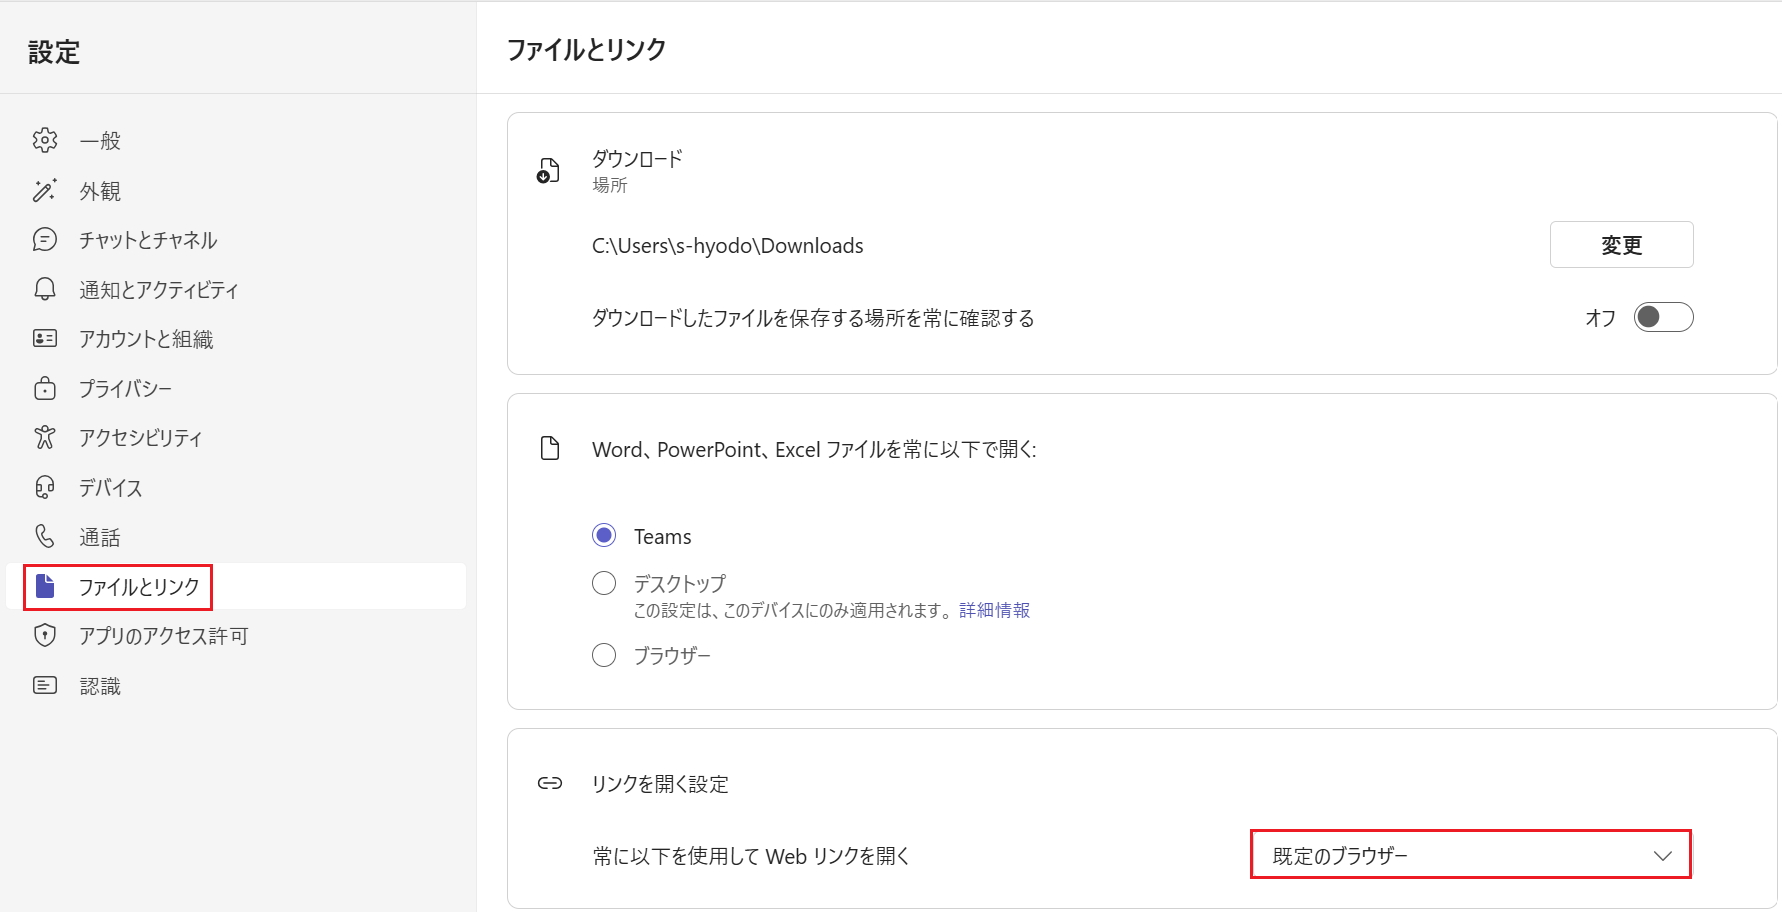The height and width of the screenshot is (912, 1782).
Task: Click the オフ status label
Action: tap(1600, 318)
